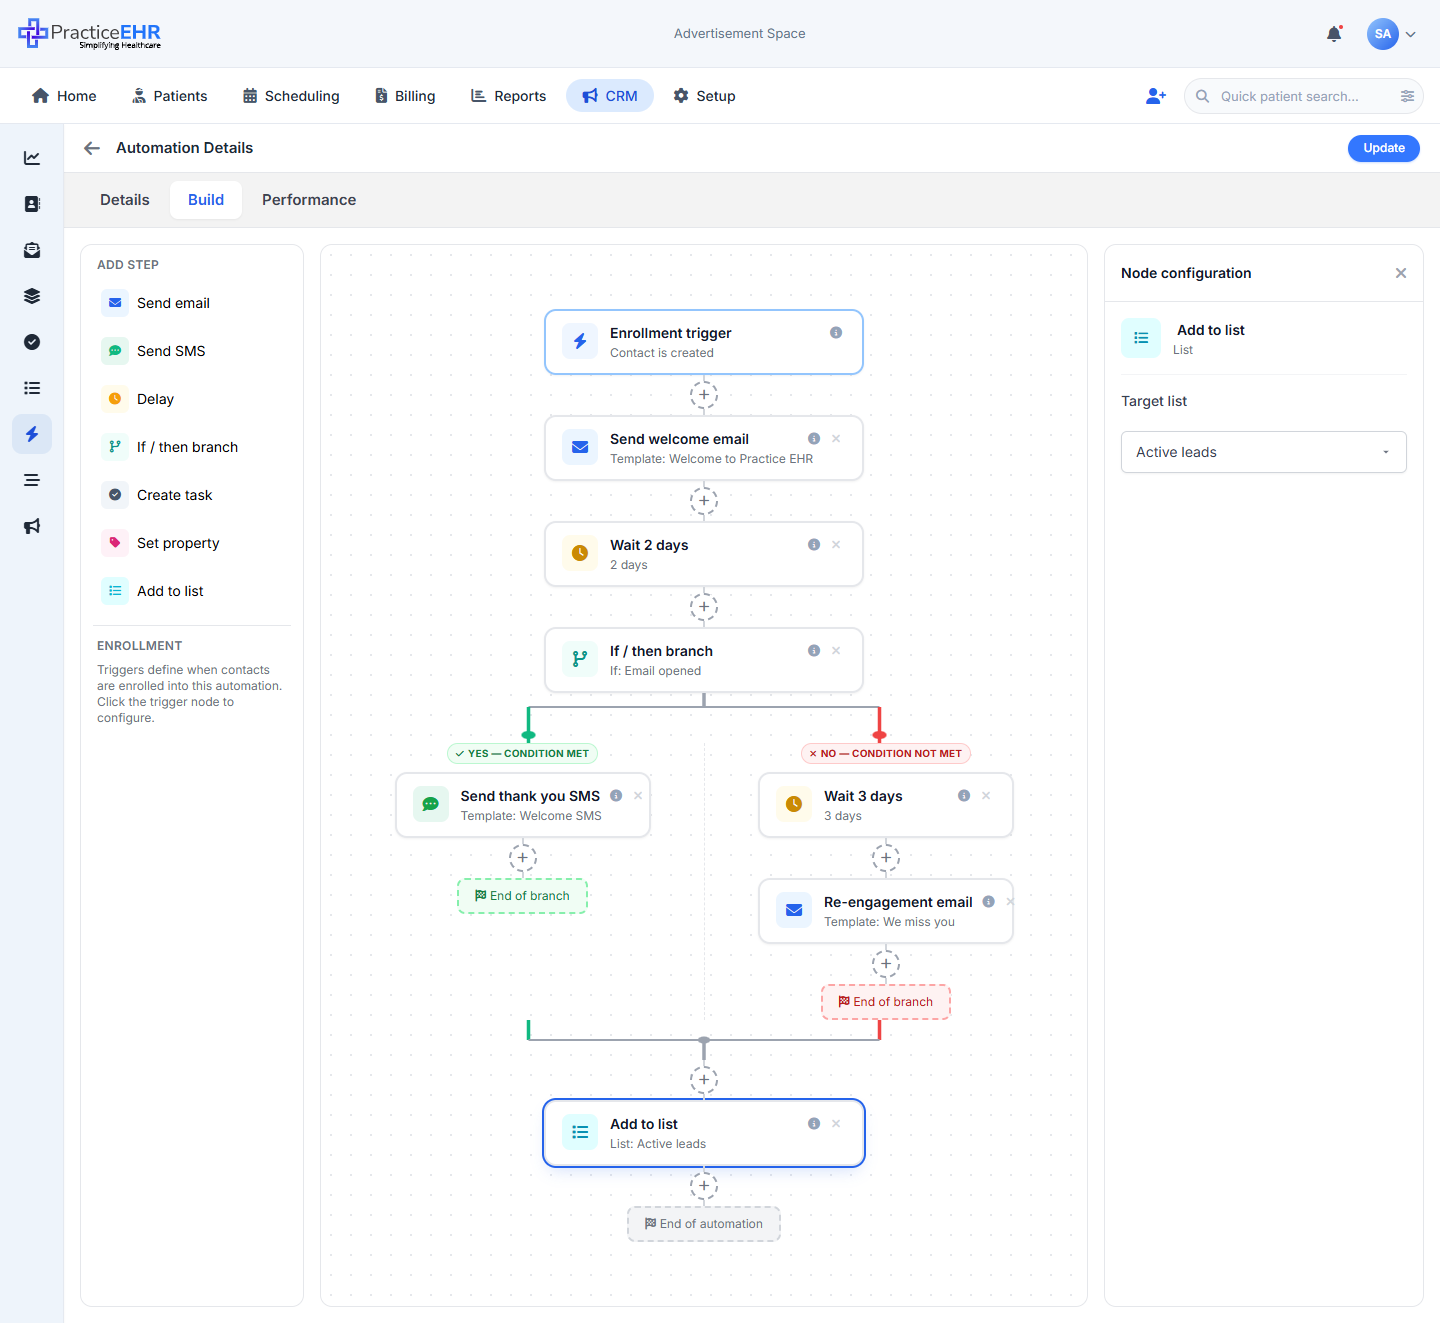
Task: Switch to the Performance tab
Action: tap(309, 200)
